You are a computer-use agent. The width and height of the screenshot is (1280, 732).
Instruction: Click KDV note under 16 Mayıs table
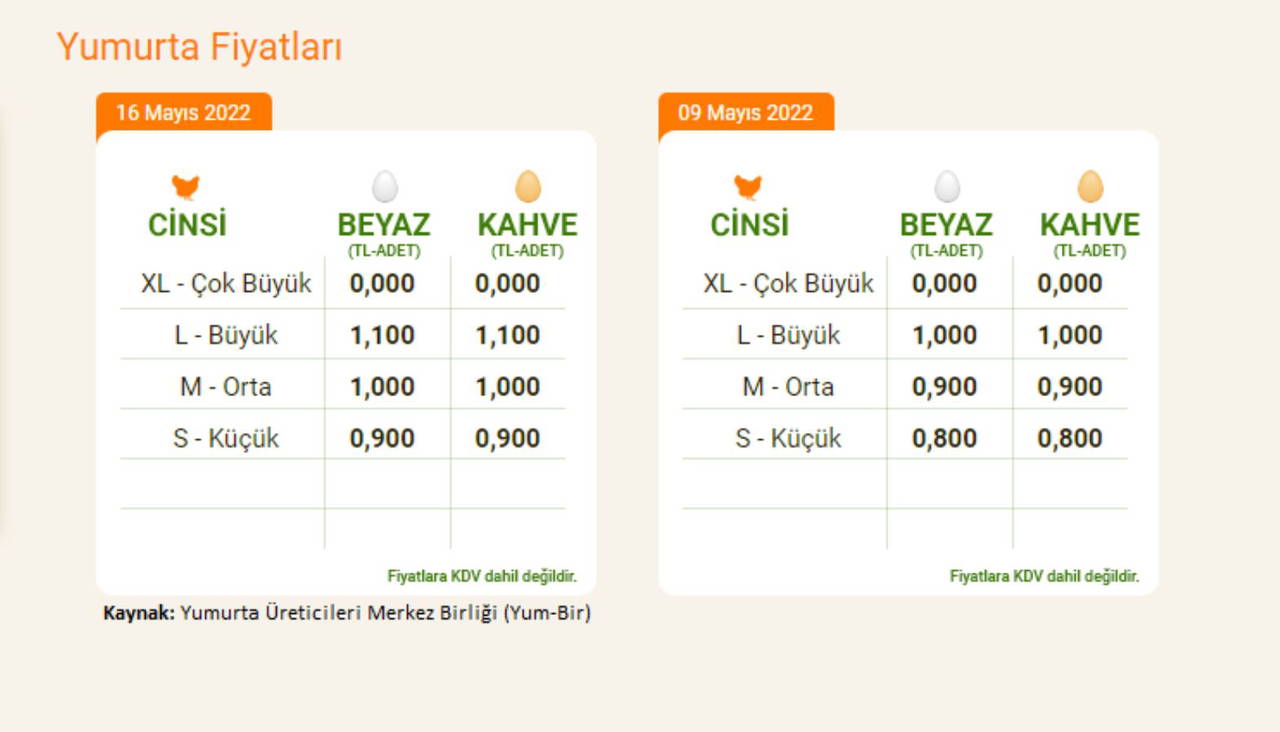(482, 576)
